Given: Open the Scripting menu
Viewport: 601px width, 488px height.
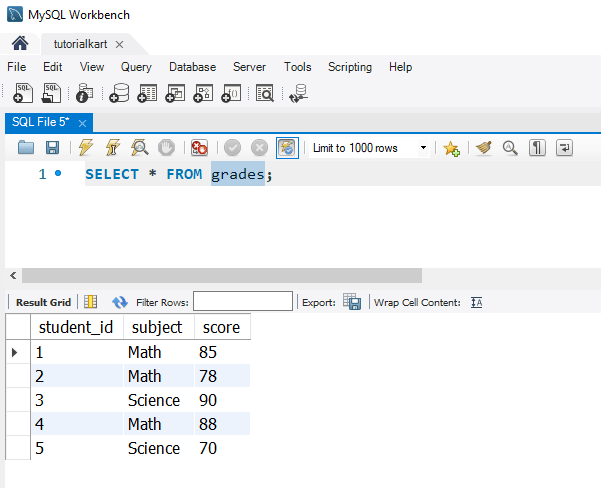Looking at the screenshot, I should coord(350,67).
